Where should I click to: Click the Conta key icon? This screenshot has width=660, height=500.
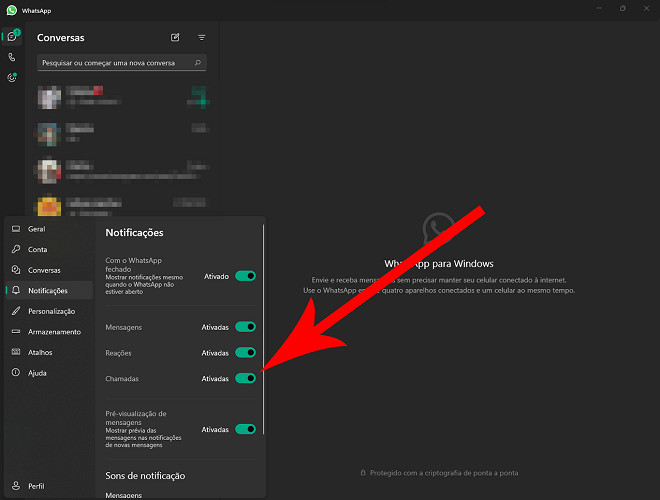point(16,249)
